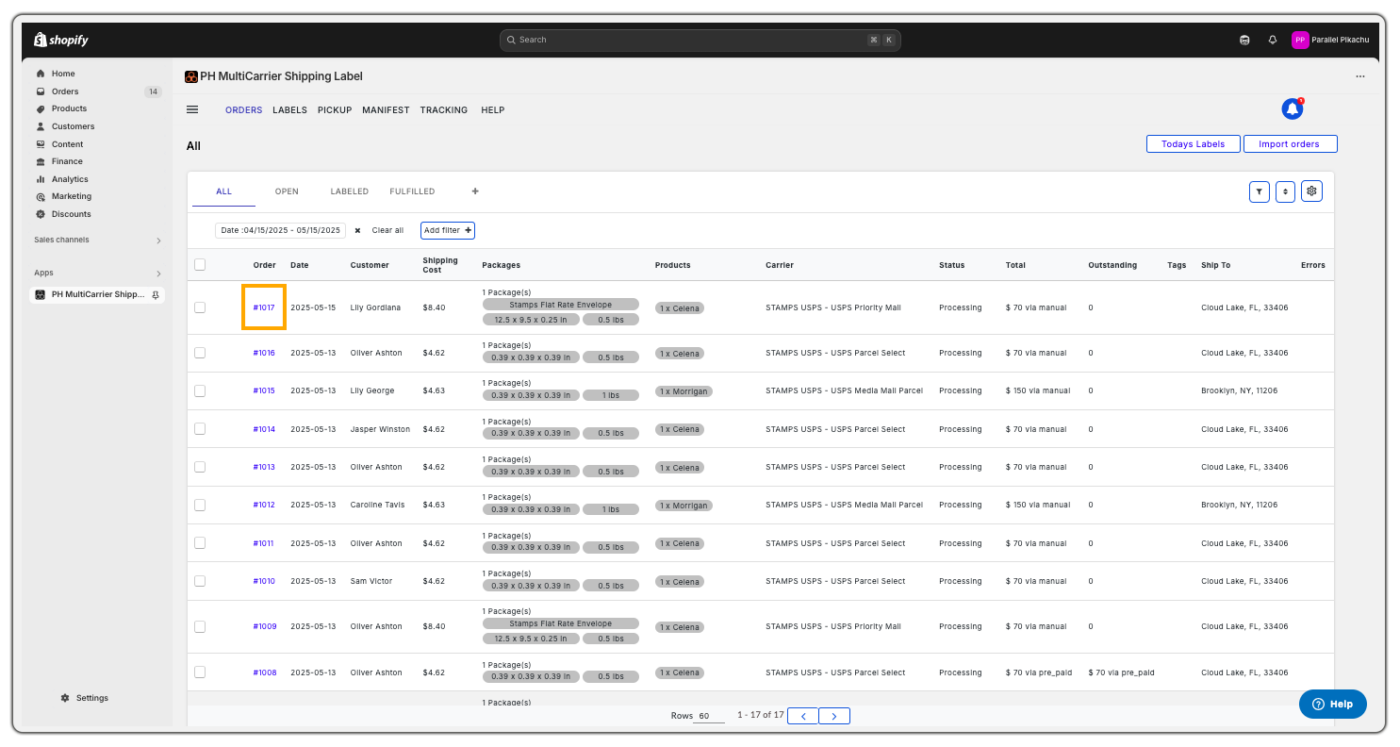The width and height of the screenshot is (1400, 747).
Task: Switch to the OPEN tab
Action: (x=287, y=191)
